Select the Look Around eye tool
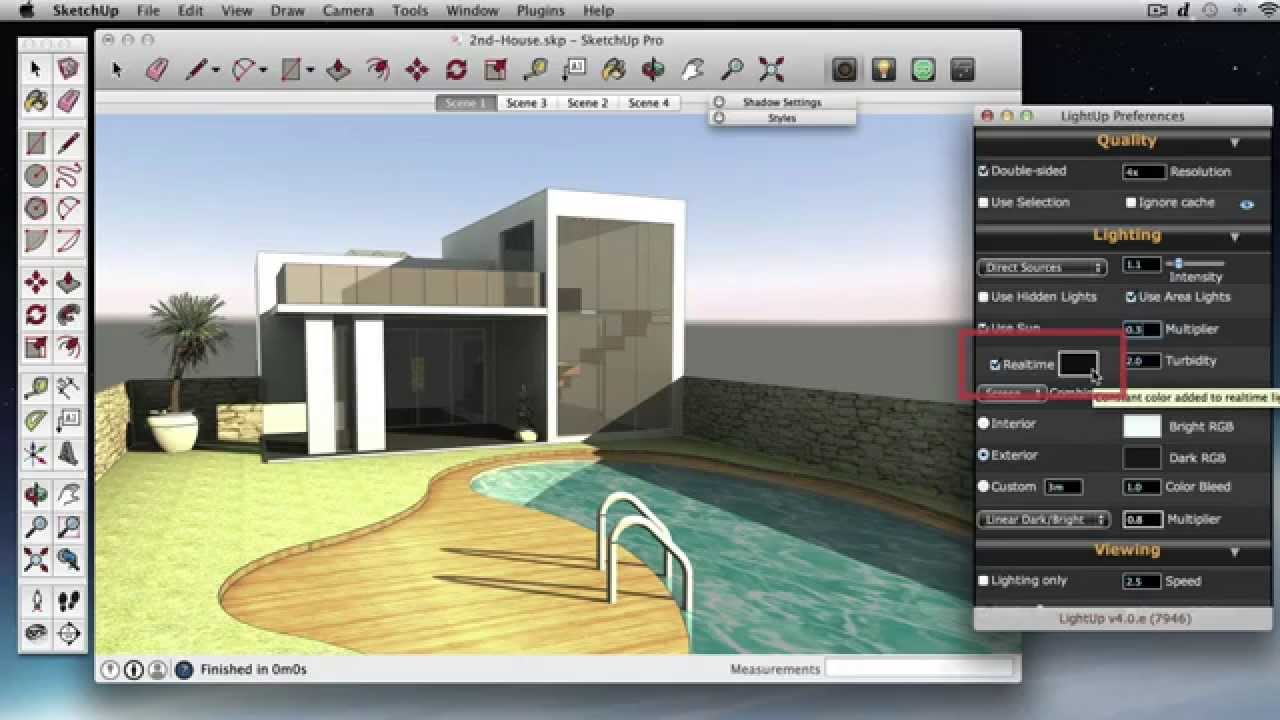Image resolution: width=1280 pixels, height=720 pixels. pos(36,632)
